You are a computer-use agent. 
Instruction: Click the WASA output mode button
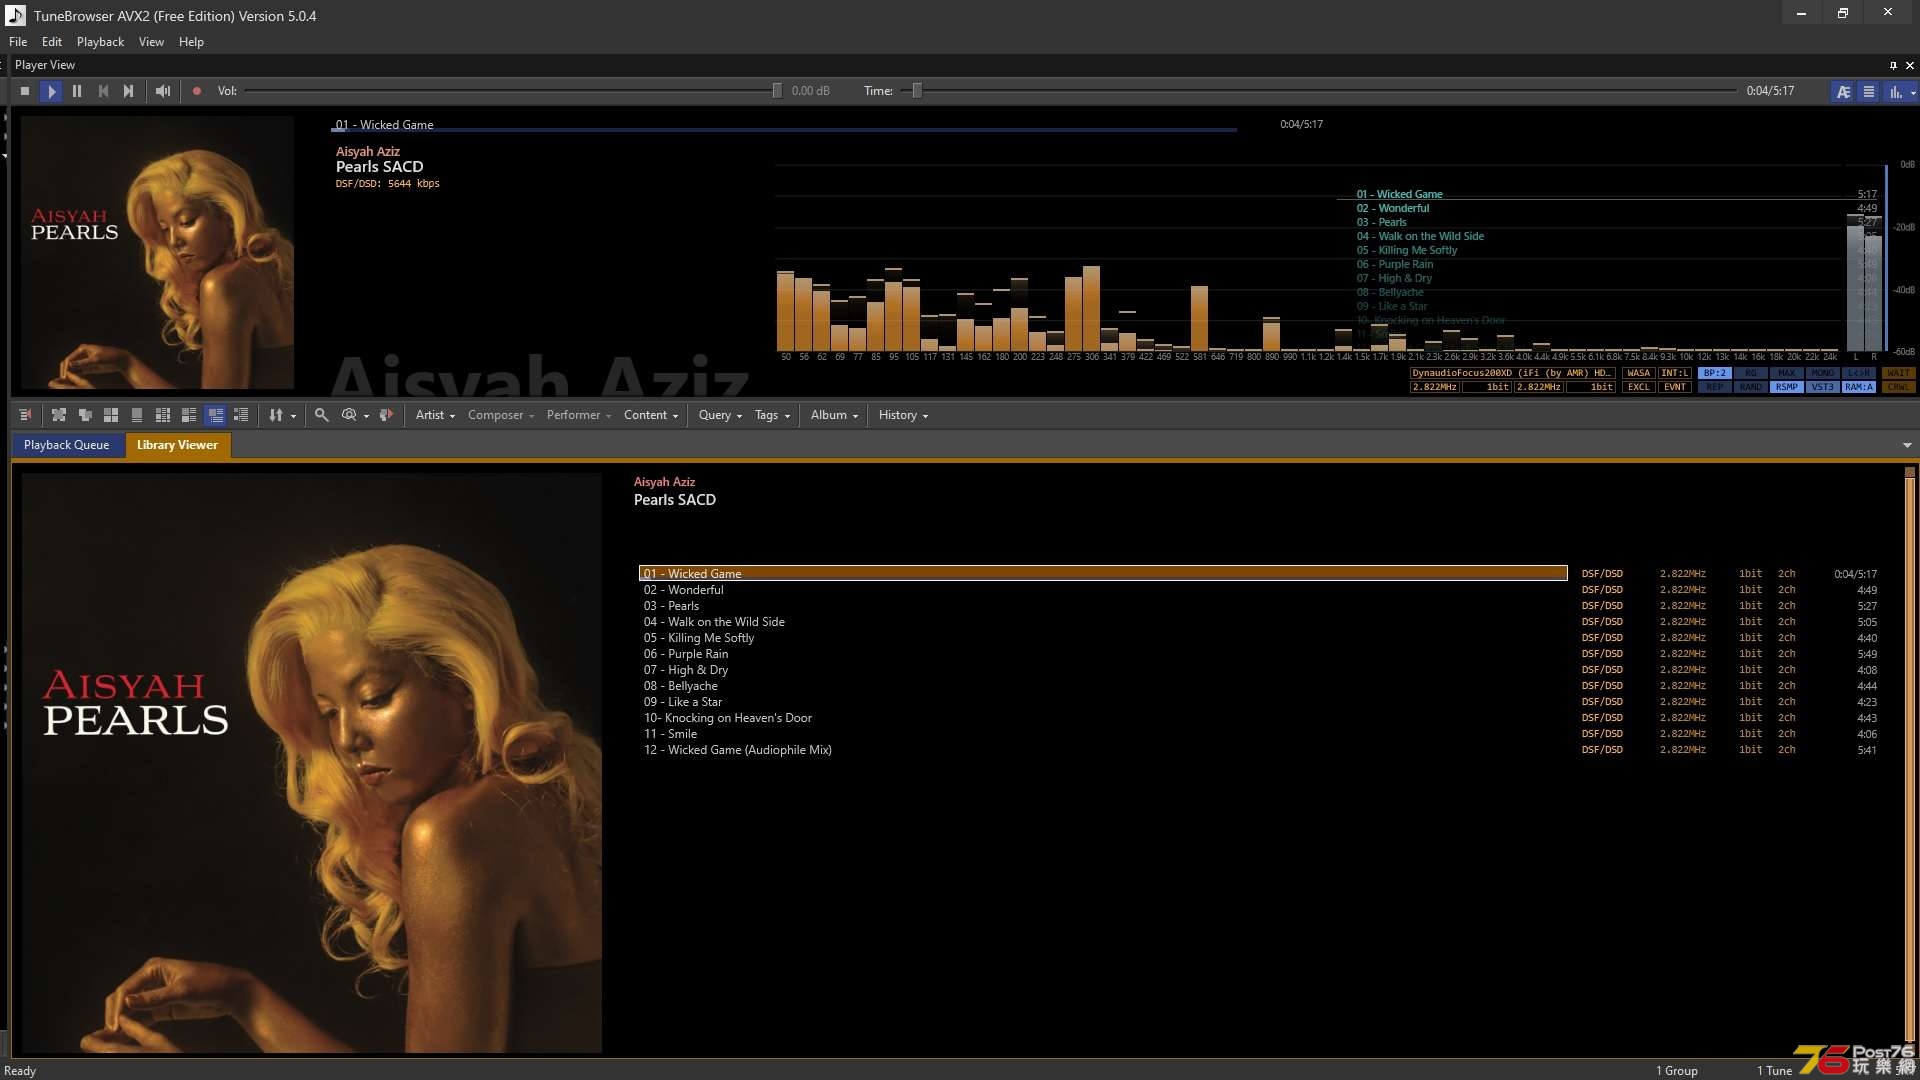[1639, 373]
